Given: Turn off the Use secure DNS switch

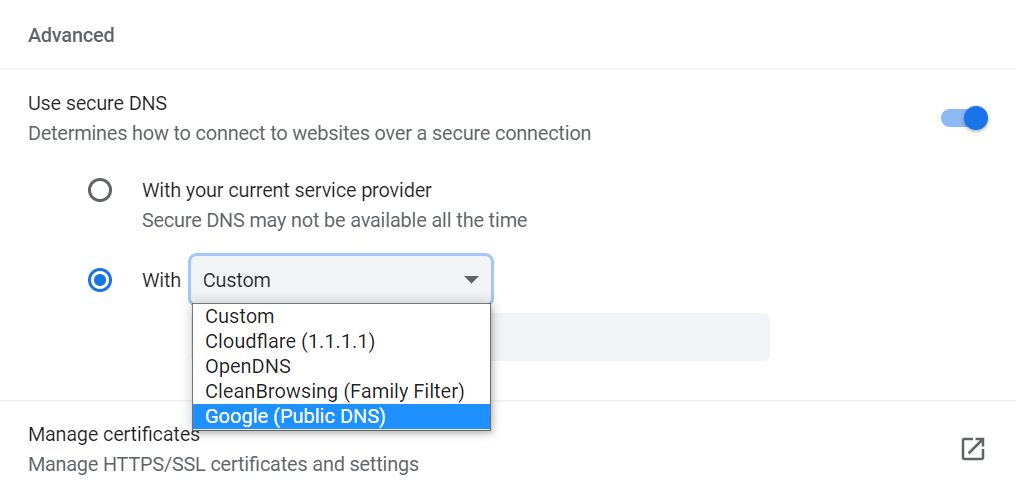Looking at the screenshot, I should (965, 118).
